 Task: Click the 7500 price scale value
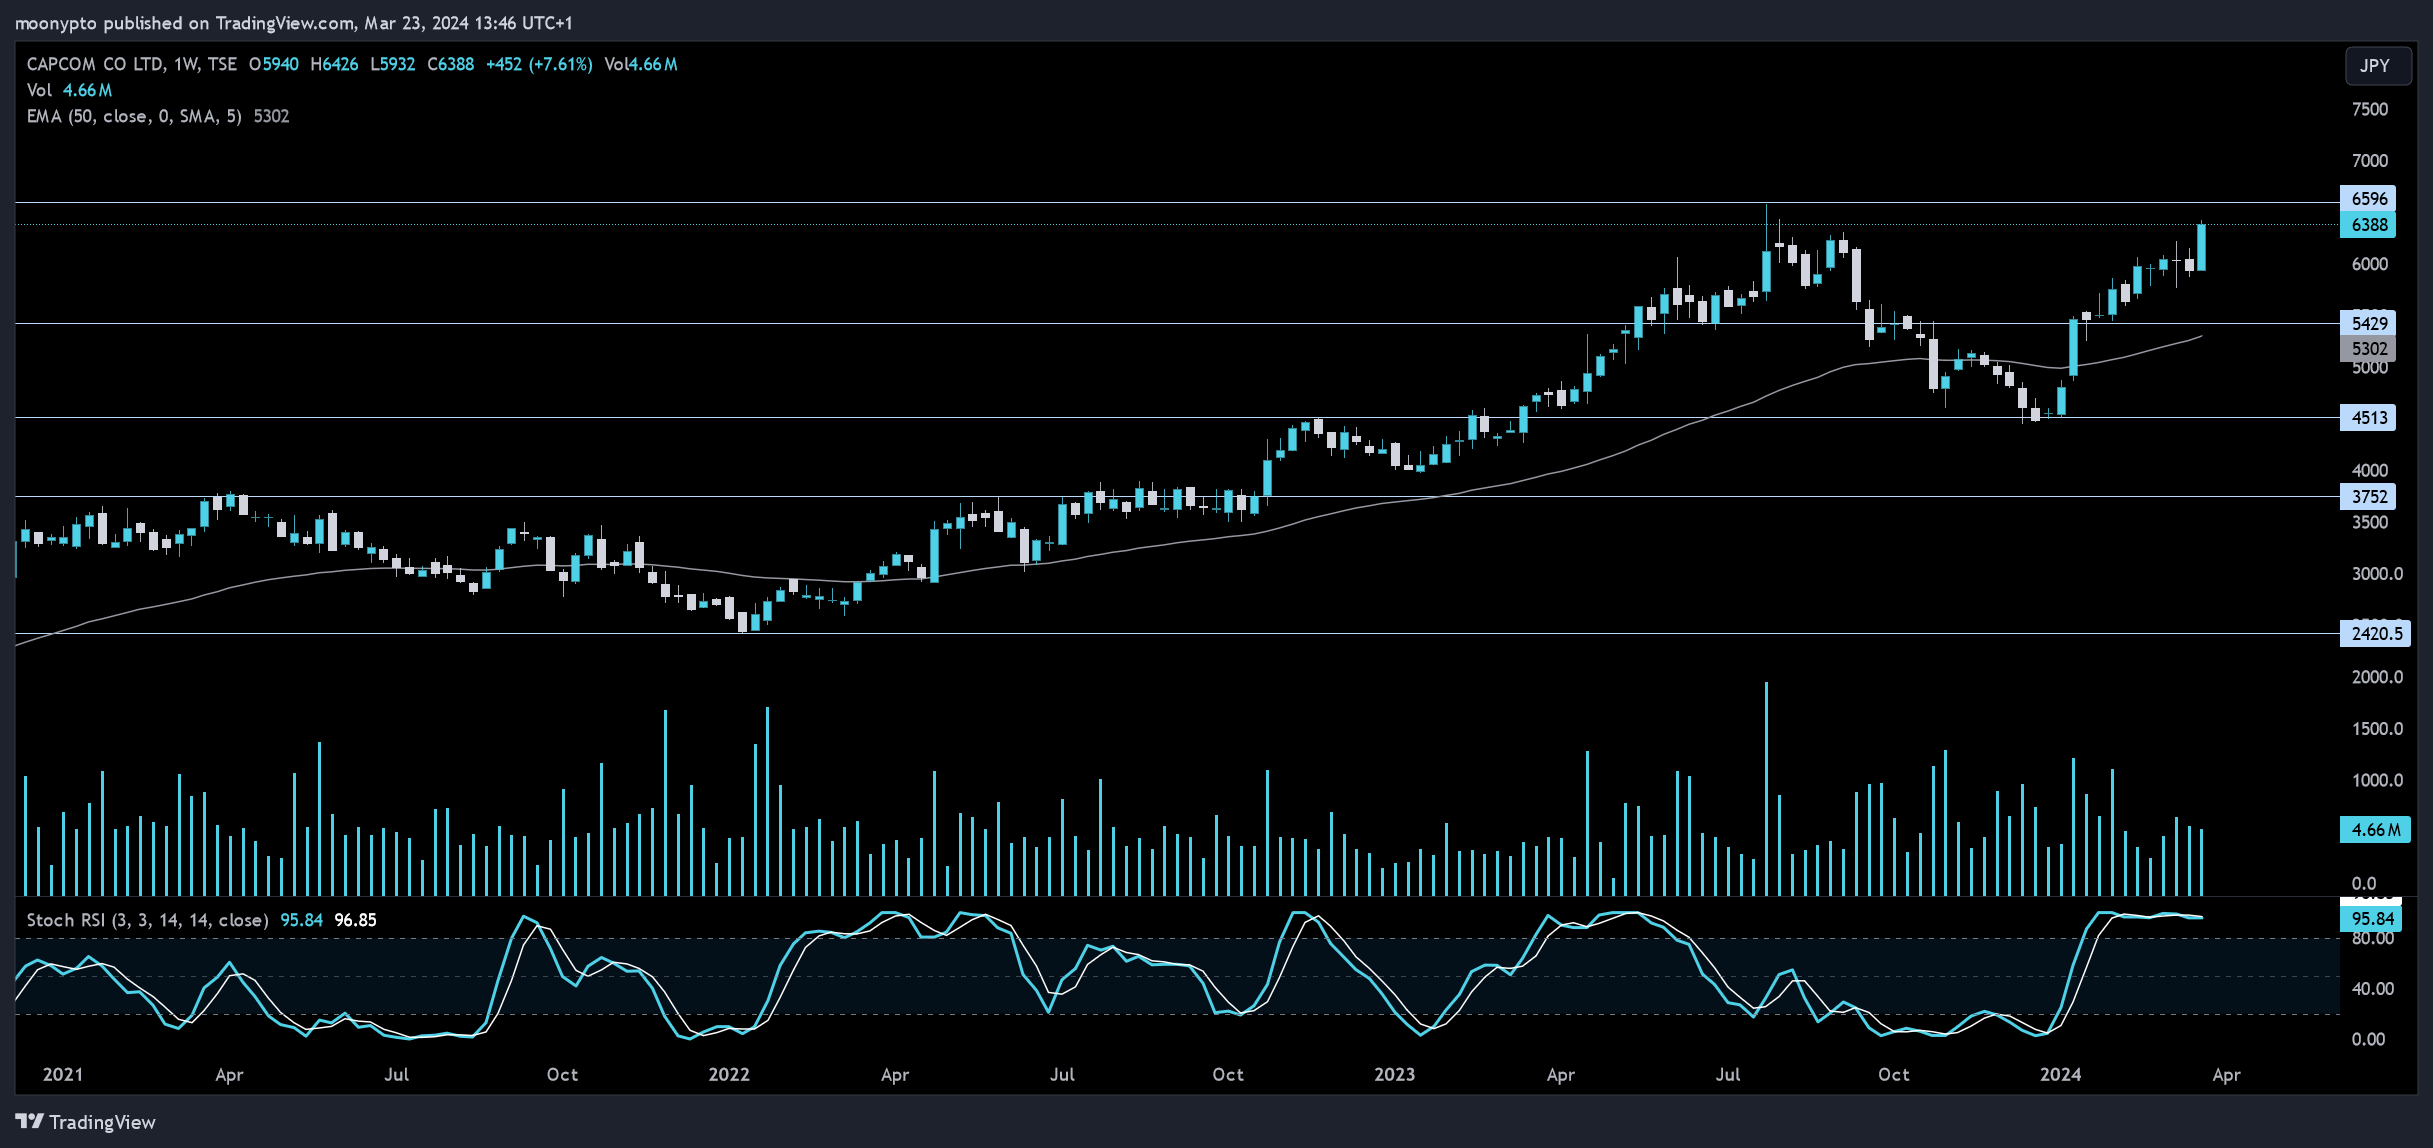2369,109
